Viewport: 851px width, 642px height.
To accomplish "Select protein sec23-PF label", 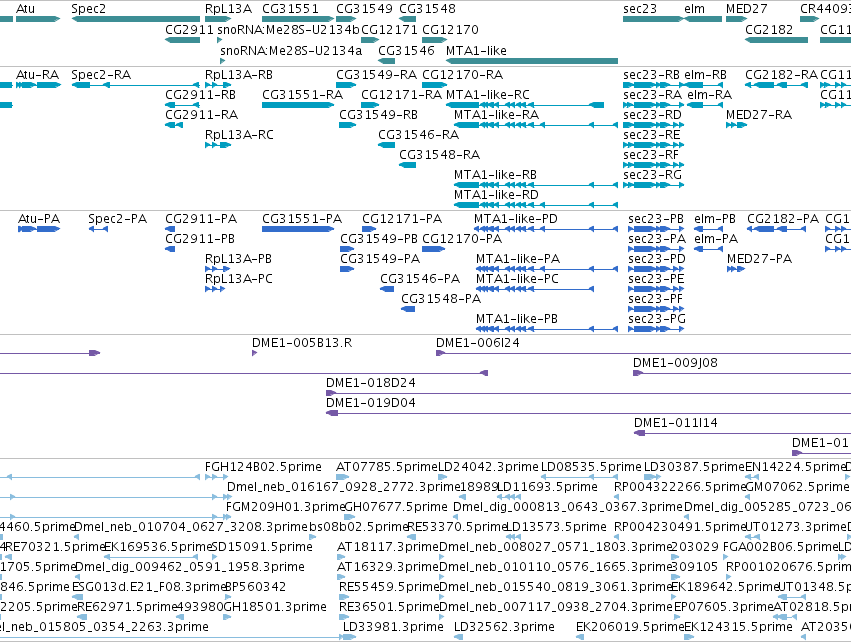I will click(656, 298).
